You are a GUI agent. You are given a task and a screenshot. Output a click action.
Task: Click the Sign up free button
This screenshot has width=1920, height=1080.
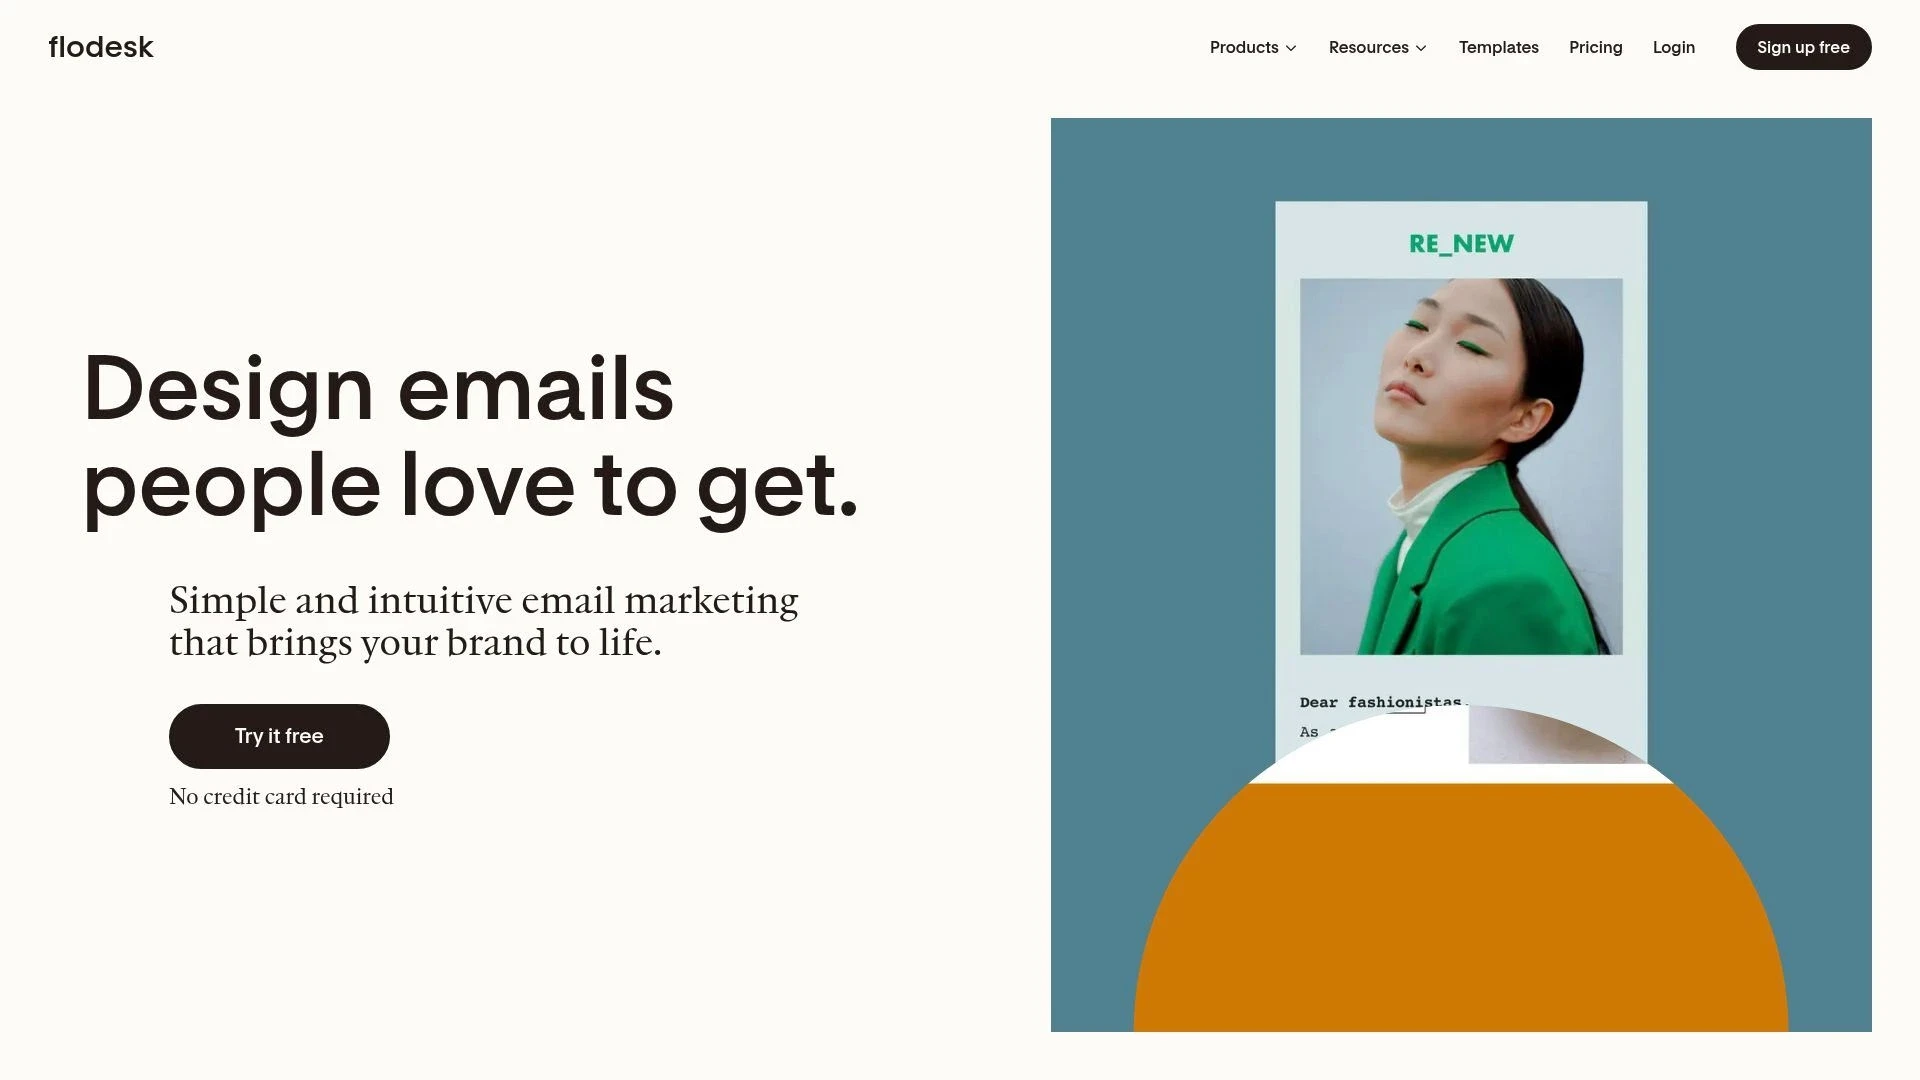click(1803, 46)
